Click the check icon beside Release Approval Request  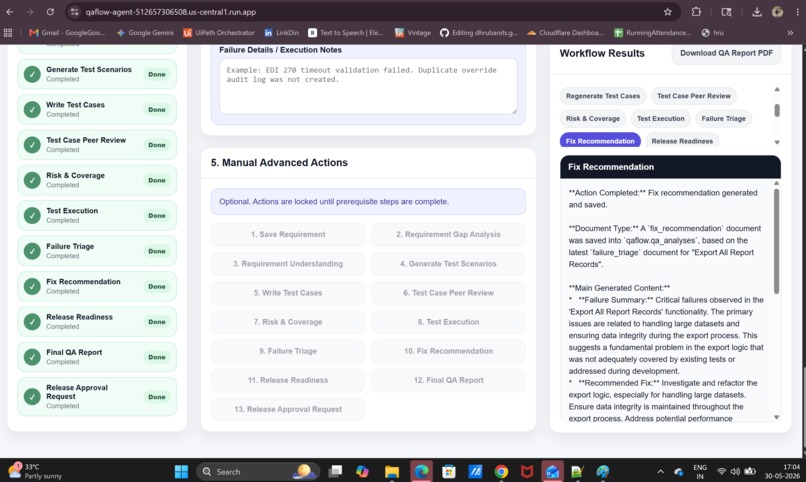point(32,396)
